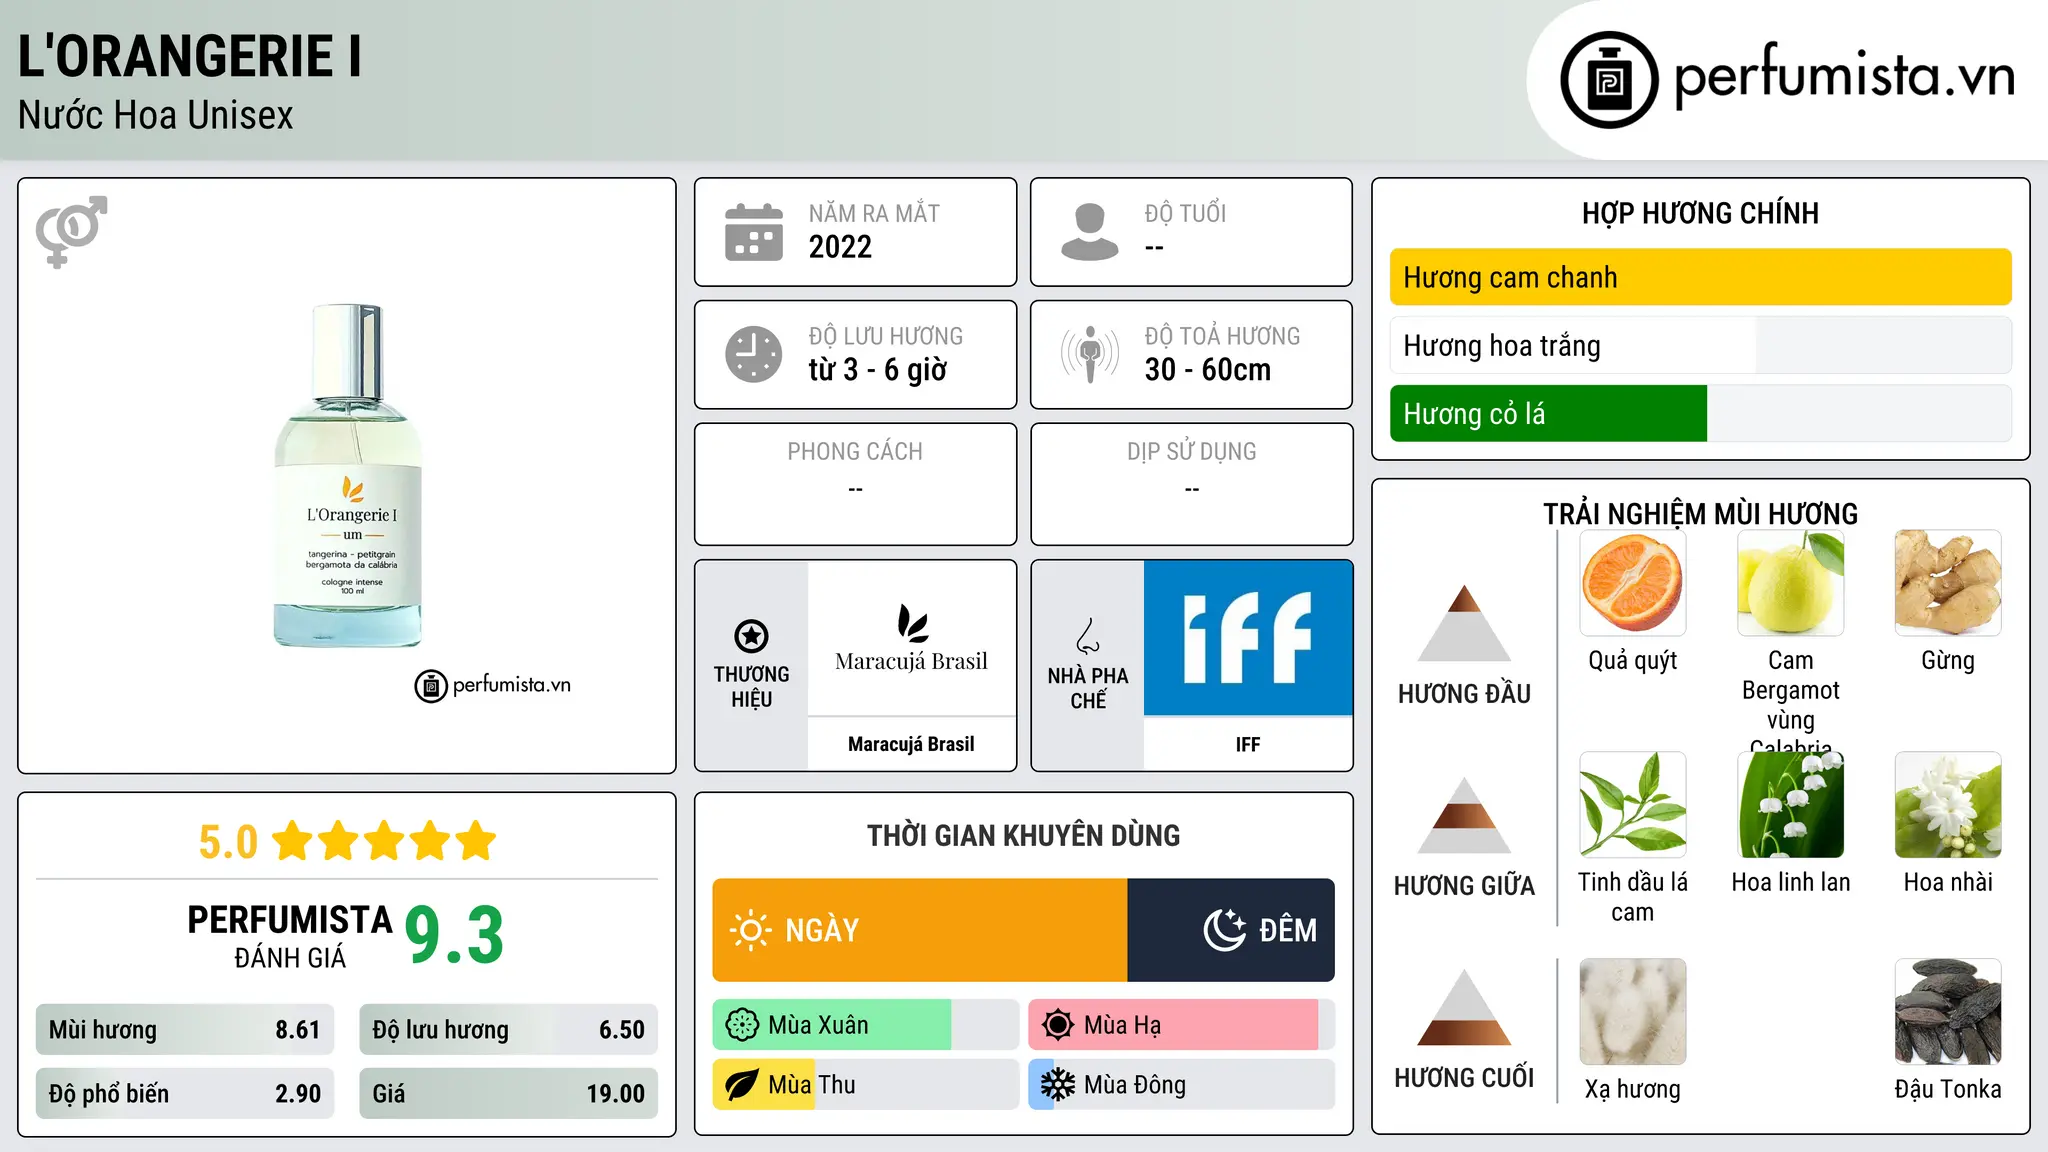Click the Phong cách info card
This screenshot has width=2048, height=1152.
click(855, 484)
